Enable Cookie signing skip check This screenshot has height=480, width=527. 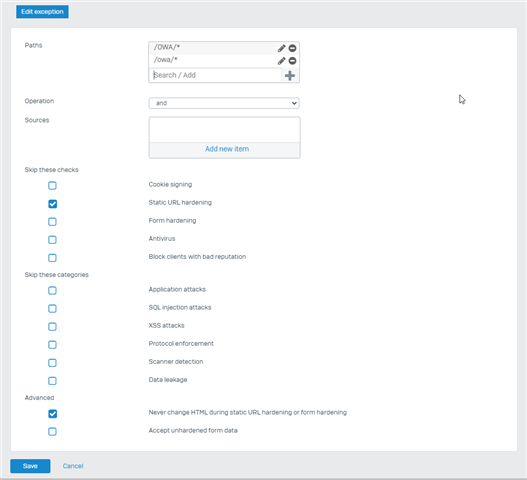pos(52,186)
